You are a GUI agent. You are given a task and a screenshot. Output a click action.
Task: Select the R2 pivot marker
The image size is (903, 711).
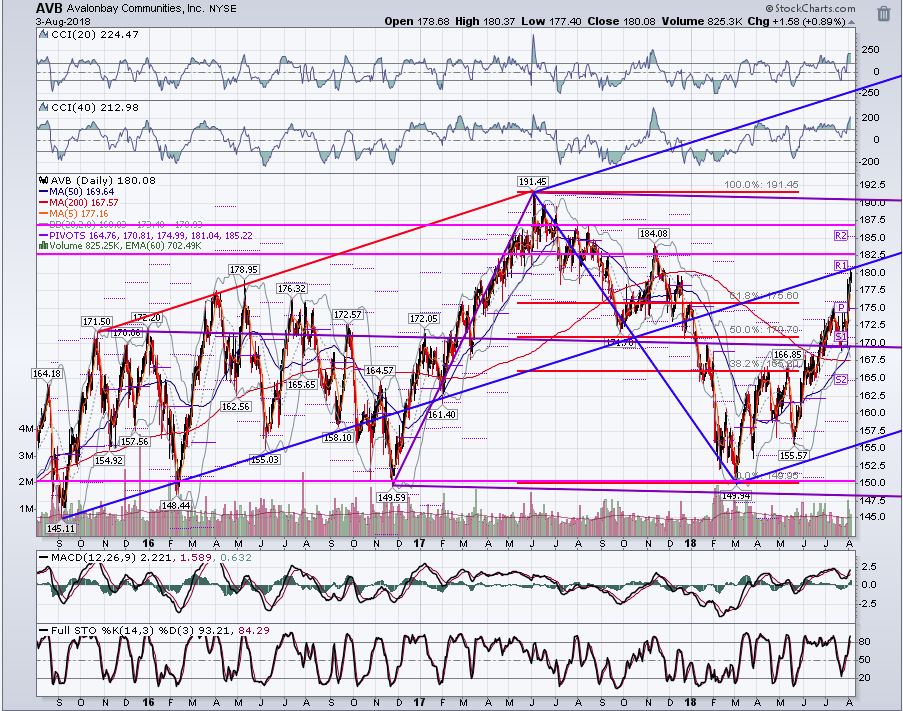click(x=841, y=235)
